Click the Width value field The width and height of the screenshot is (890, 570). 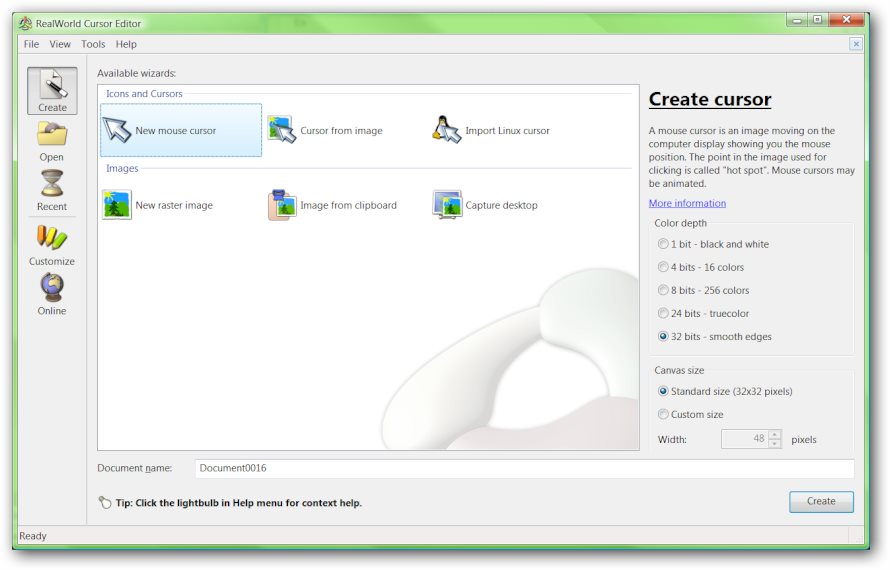pyautogui.click(x=745, y=439)
